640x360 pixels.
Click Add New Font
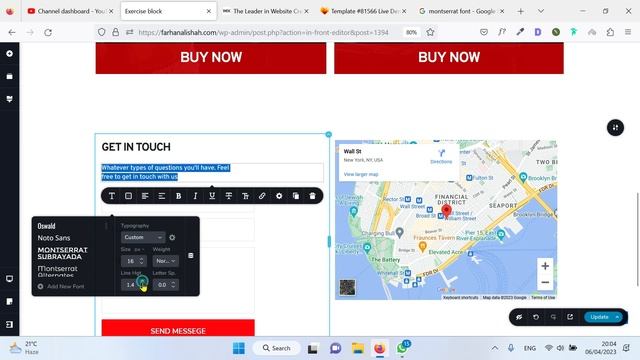point(61,287)
